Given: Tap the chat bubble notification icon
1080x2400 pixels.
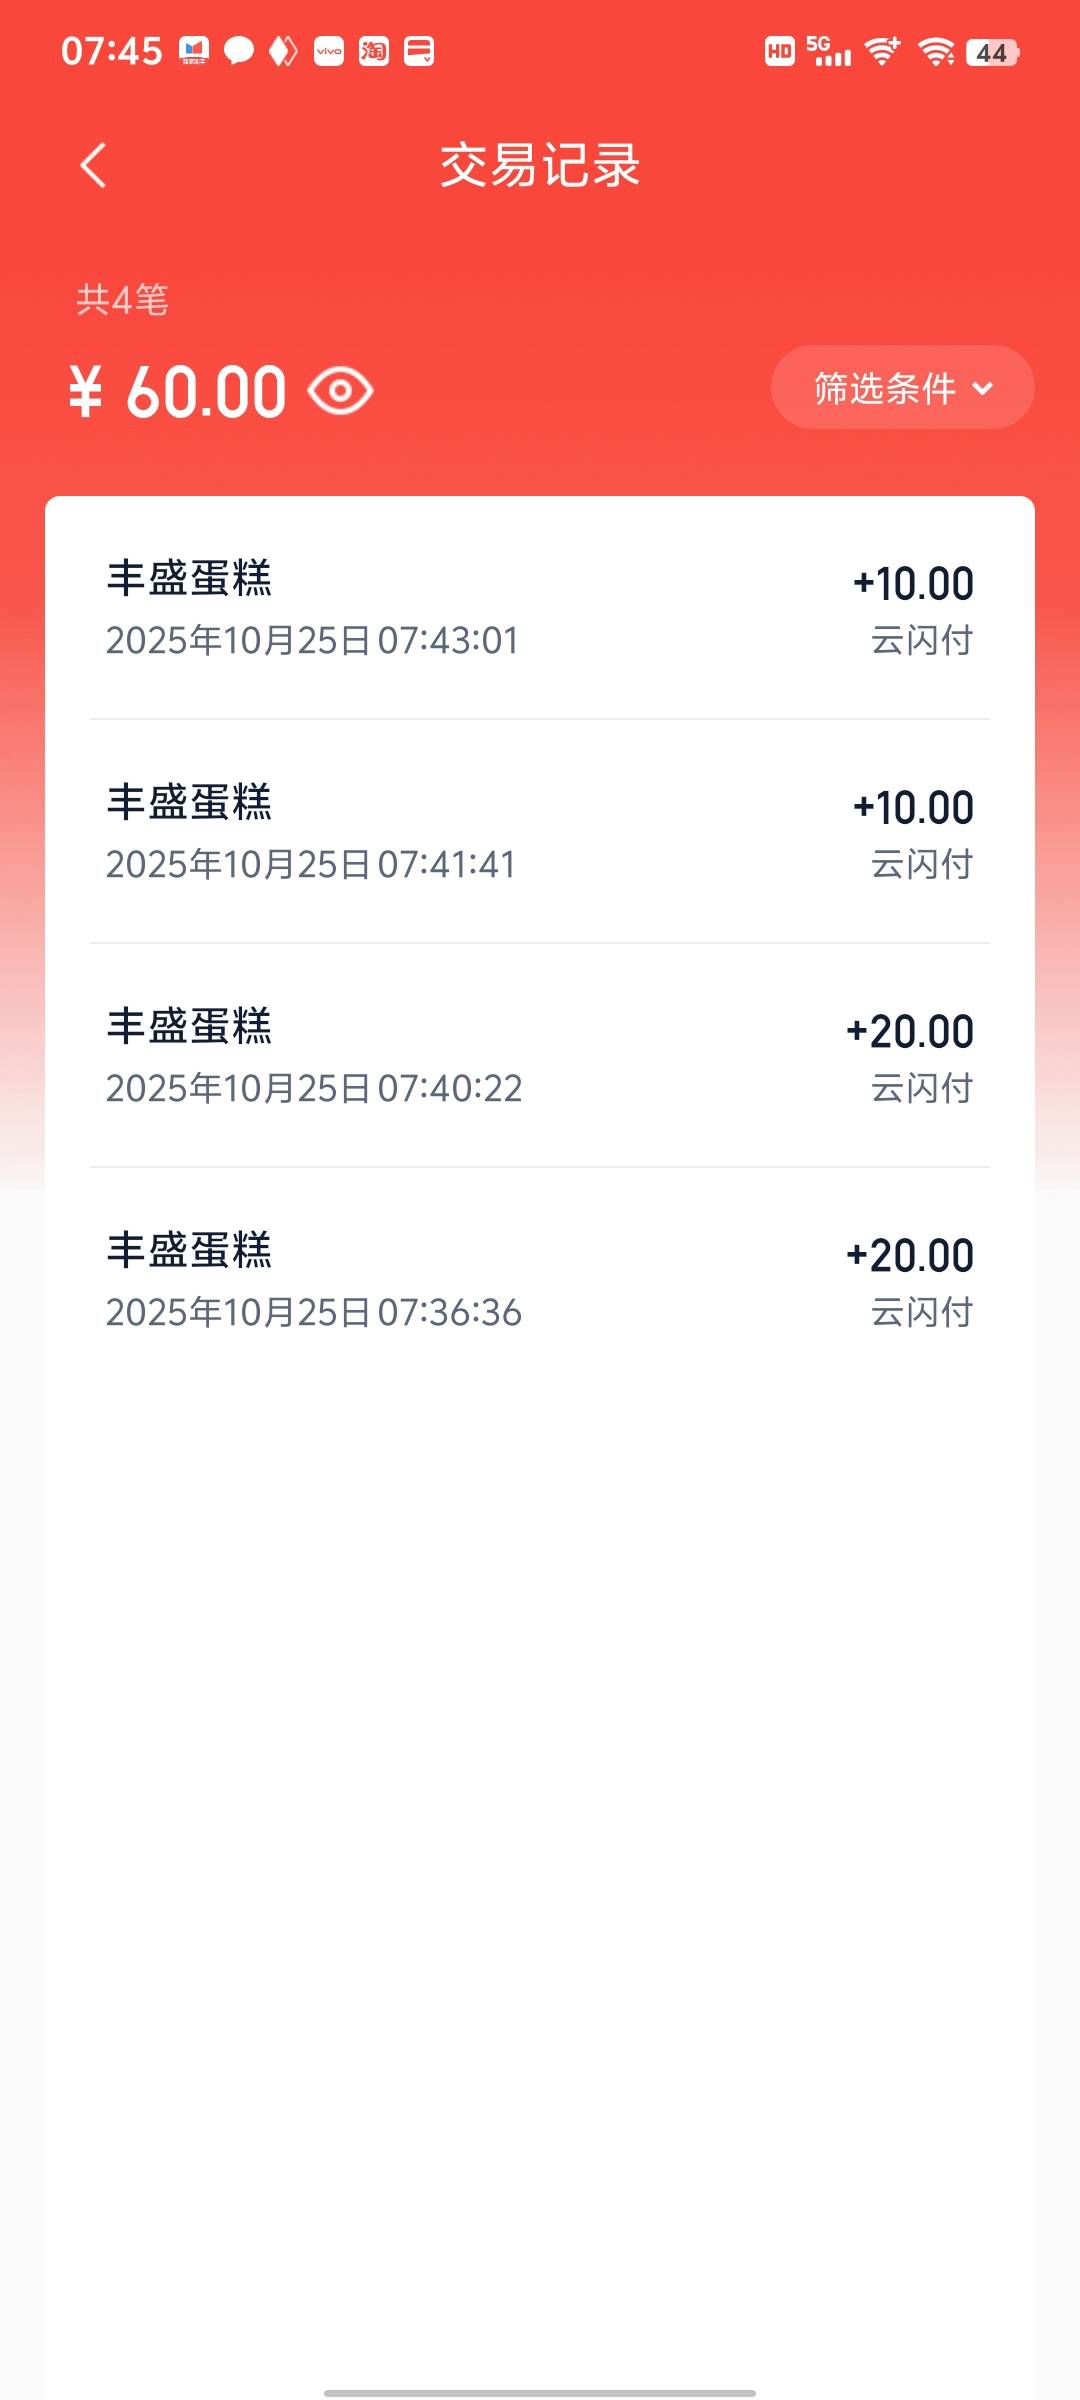Looking at the screenshot, I should (239, 51).
